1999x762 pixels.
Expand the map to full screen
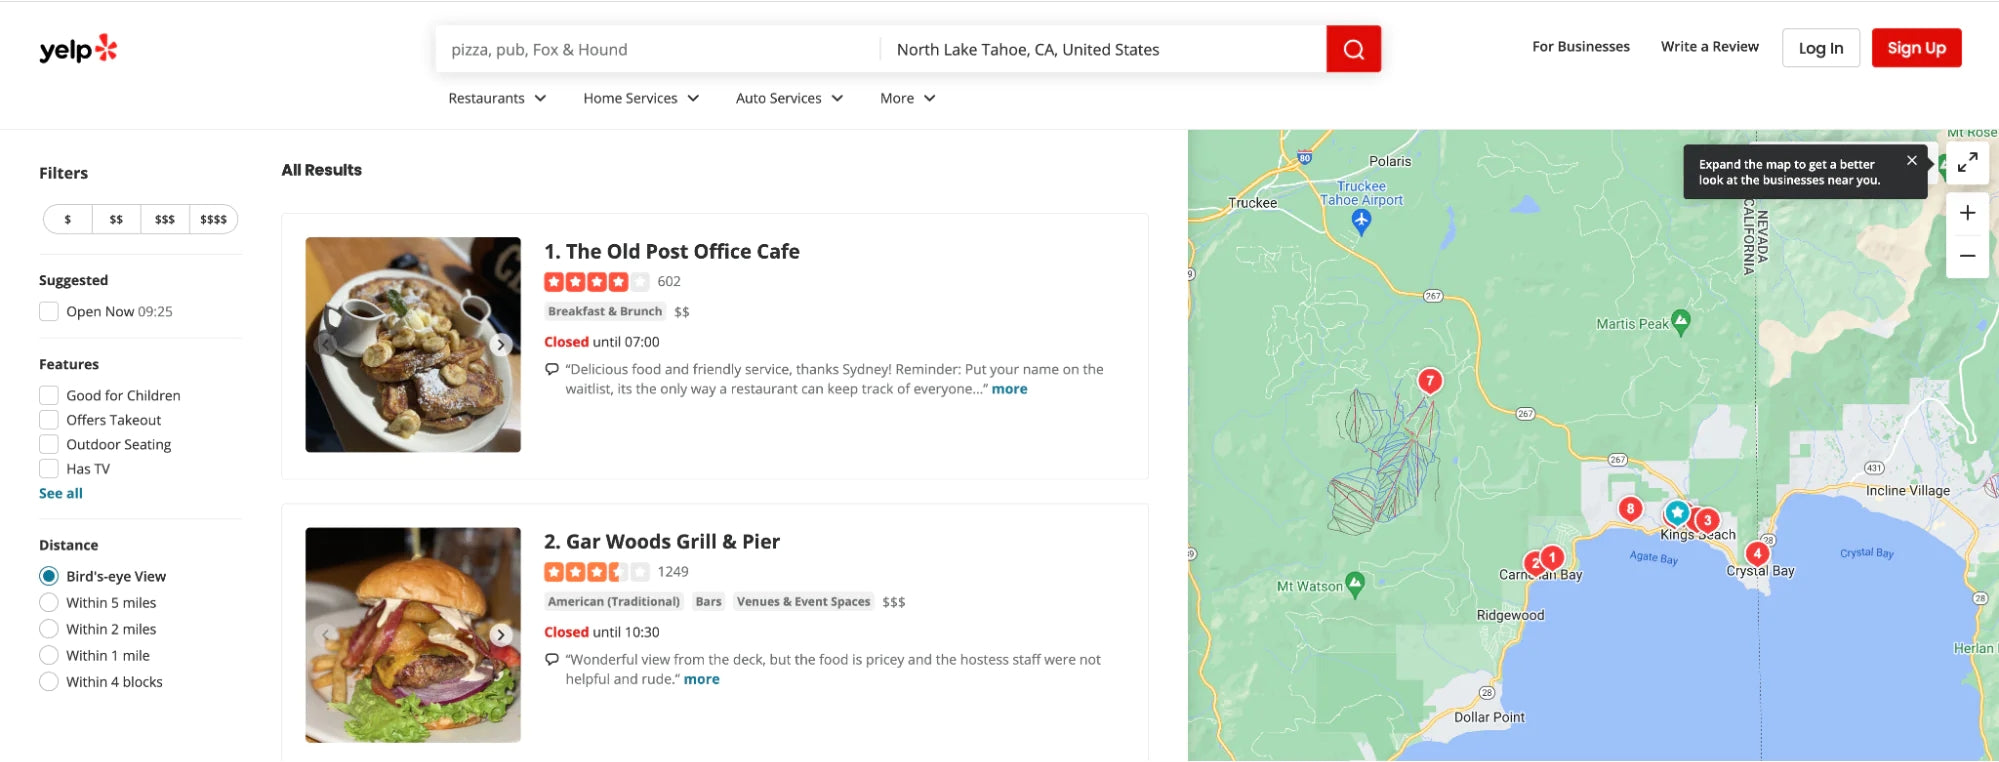click(x=1967, y=162)
